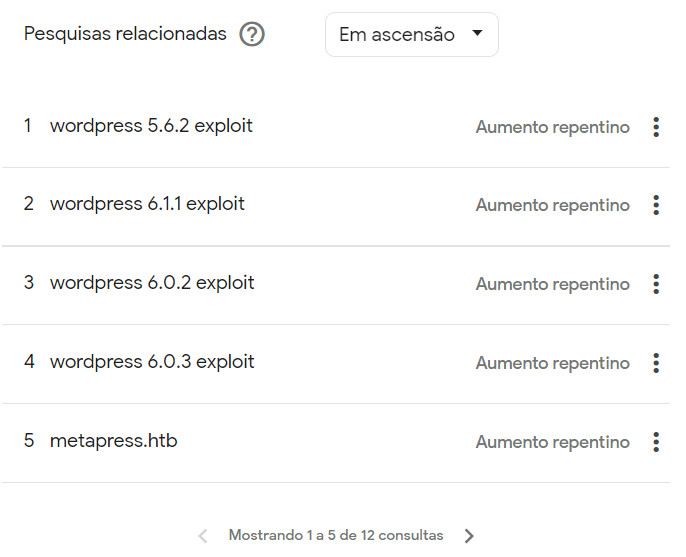This screenshot has width=686, height=557.
Task: Open the Em ascensão dropdown
Action: pos(412,35)
